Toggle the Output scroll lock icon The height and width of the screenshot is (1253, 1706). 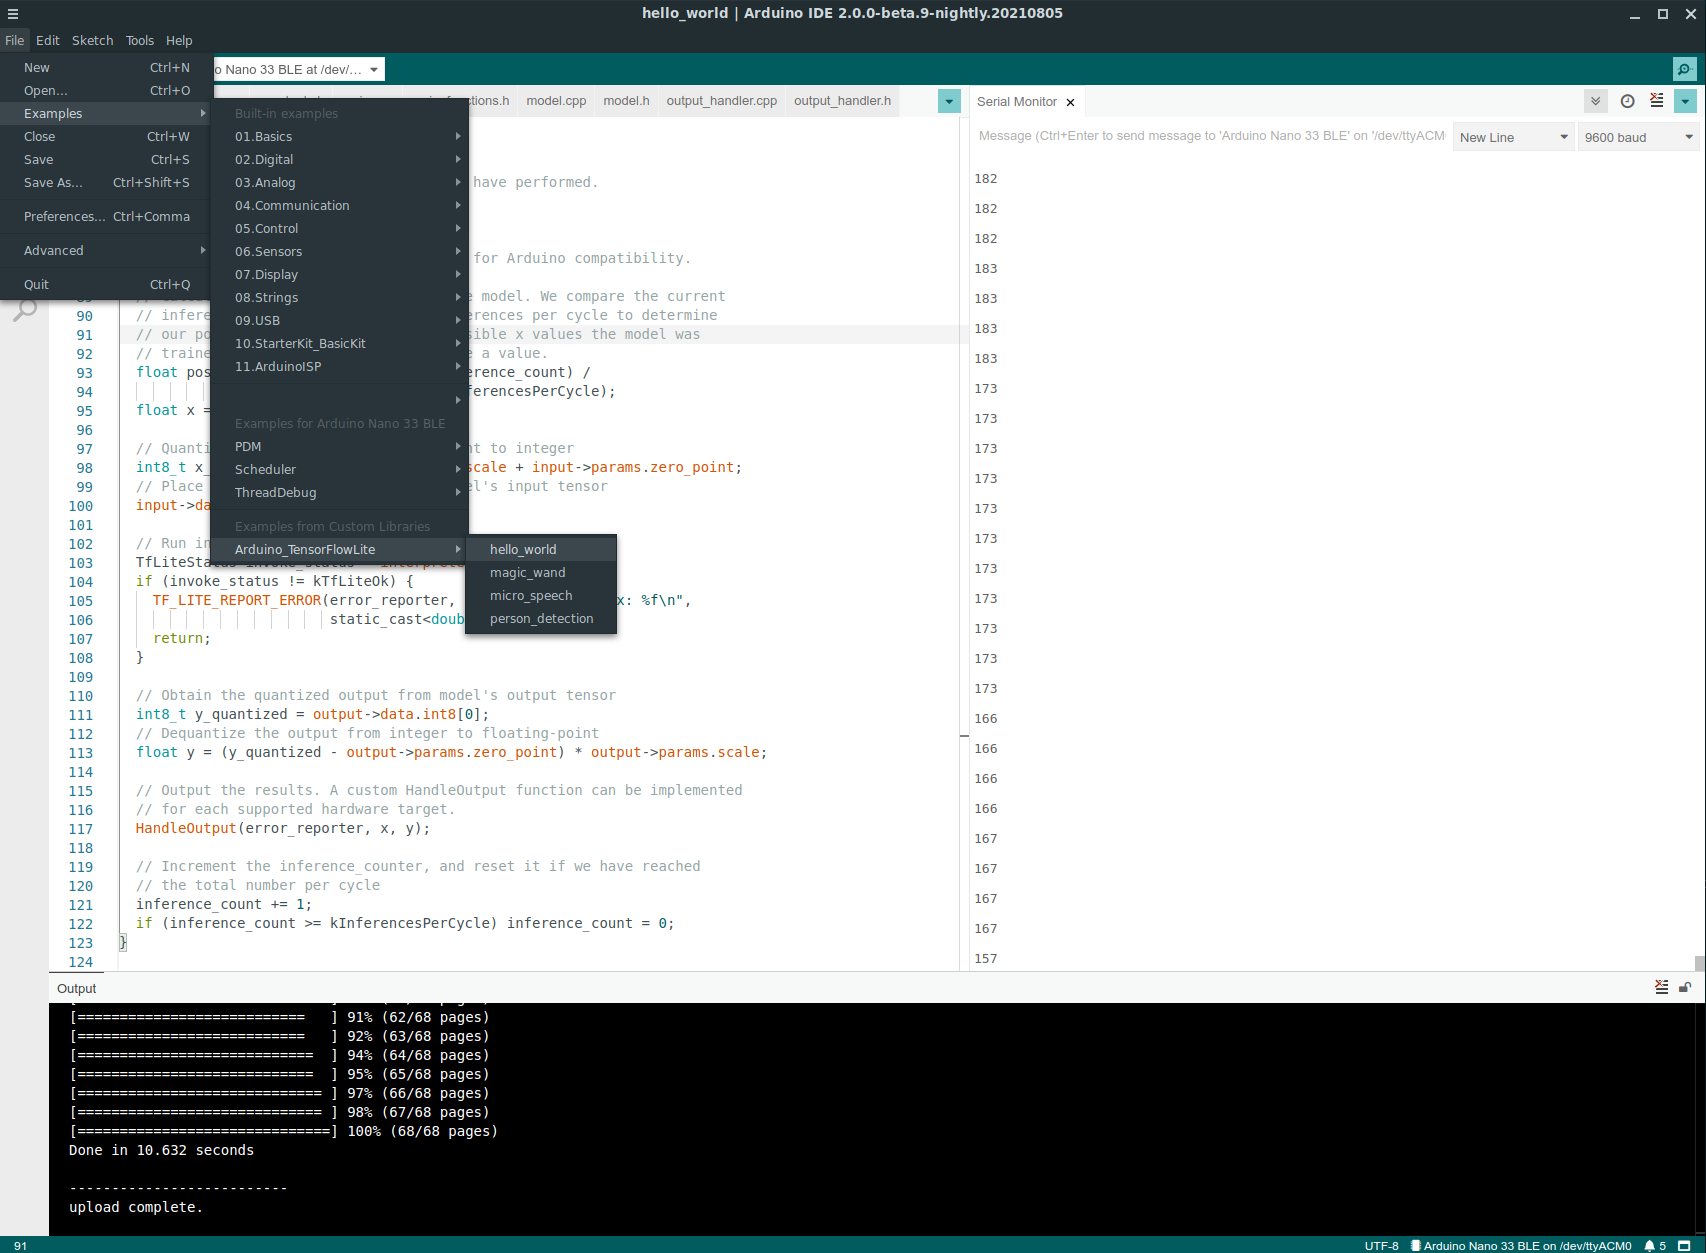[x=1685, y=988]
